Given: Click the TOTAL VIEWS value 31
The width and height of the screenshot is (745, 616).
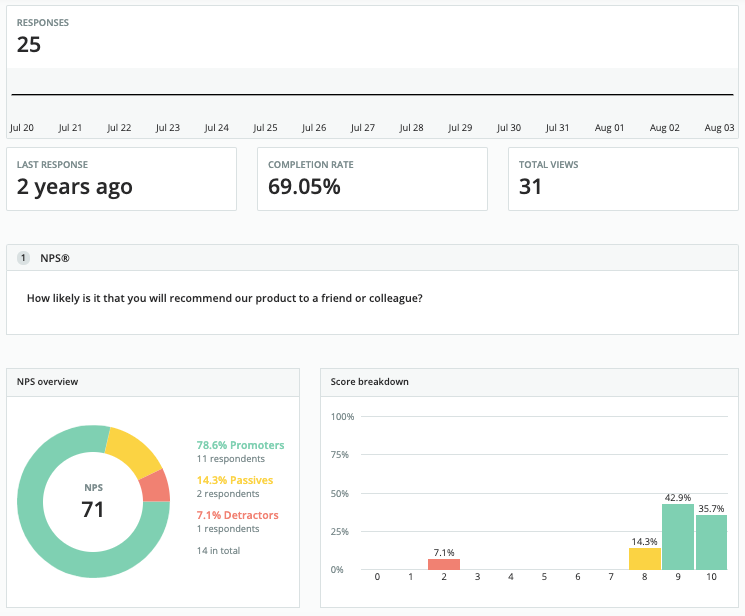Looking at the screenshot, I should (530, 186).
